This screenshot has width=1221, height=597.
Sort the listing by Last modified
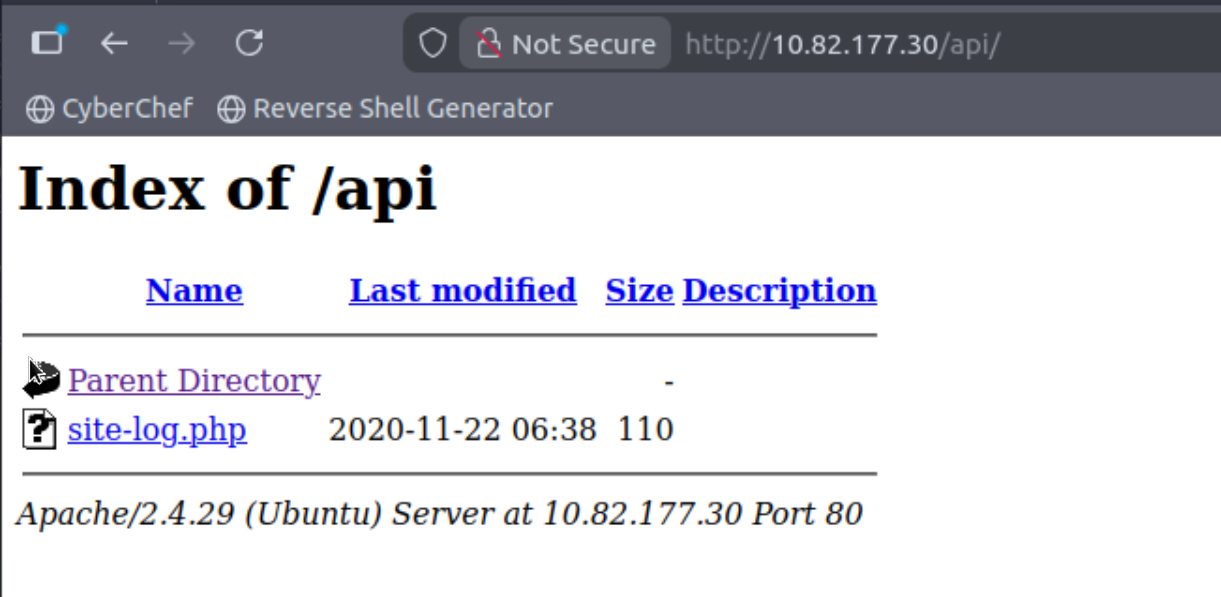tap(462, 291)
